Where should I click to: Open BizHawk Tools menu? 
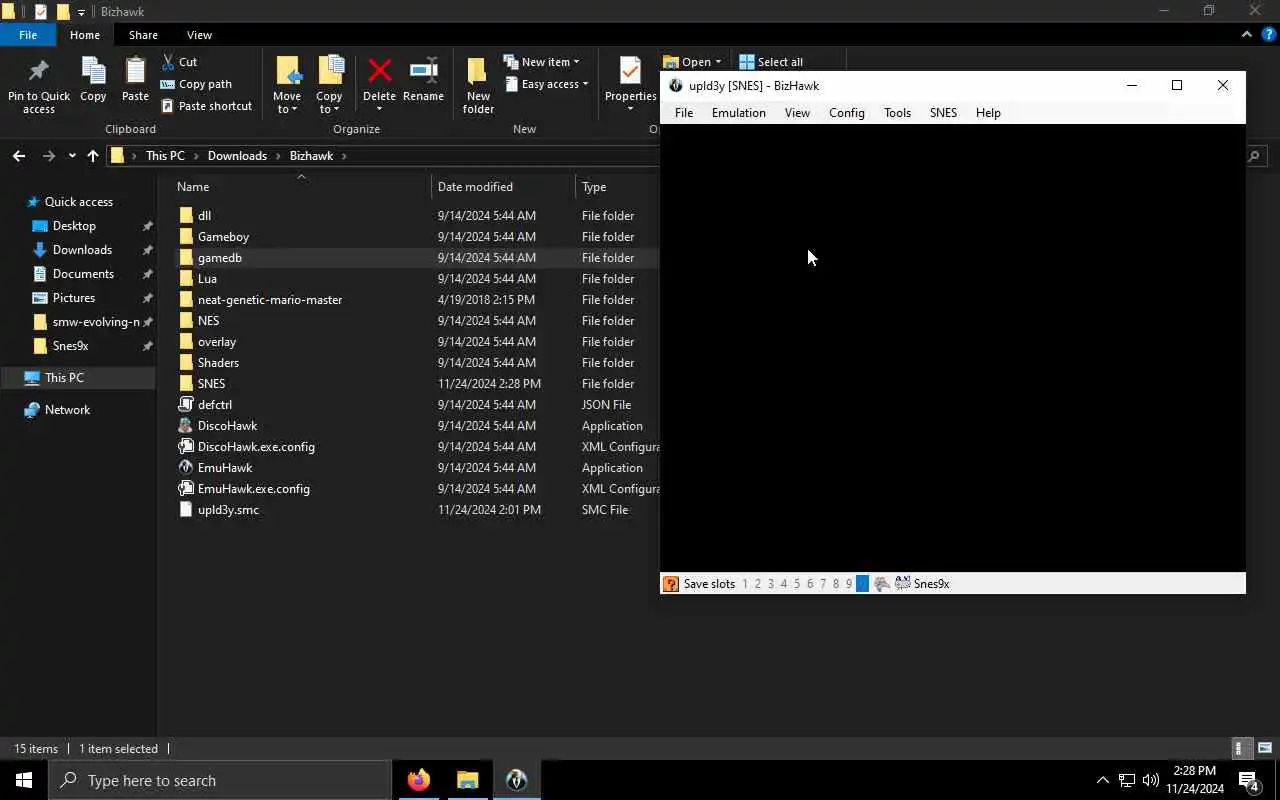click(x=897, y=113)
